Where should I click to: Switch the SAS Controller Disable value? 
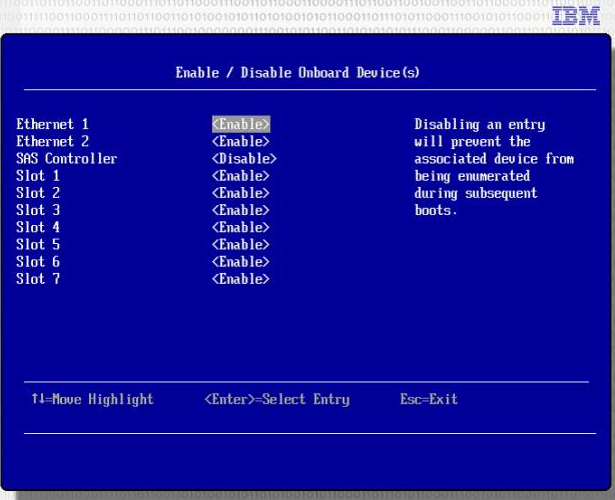pyautogui.click(x=244, y=158)
